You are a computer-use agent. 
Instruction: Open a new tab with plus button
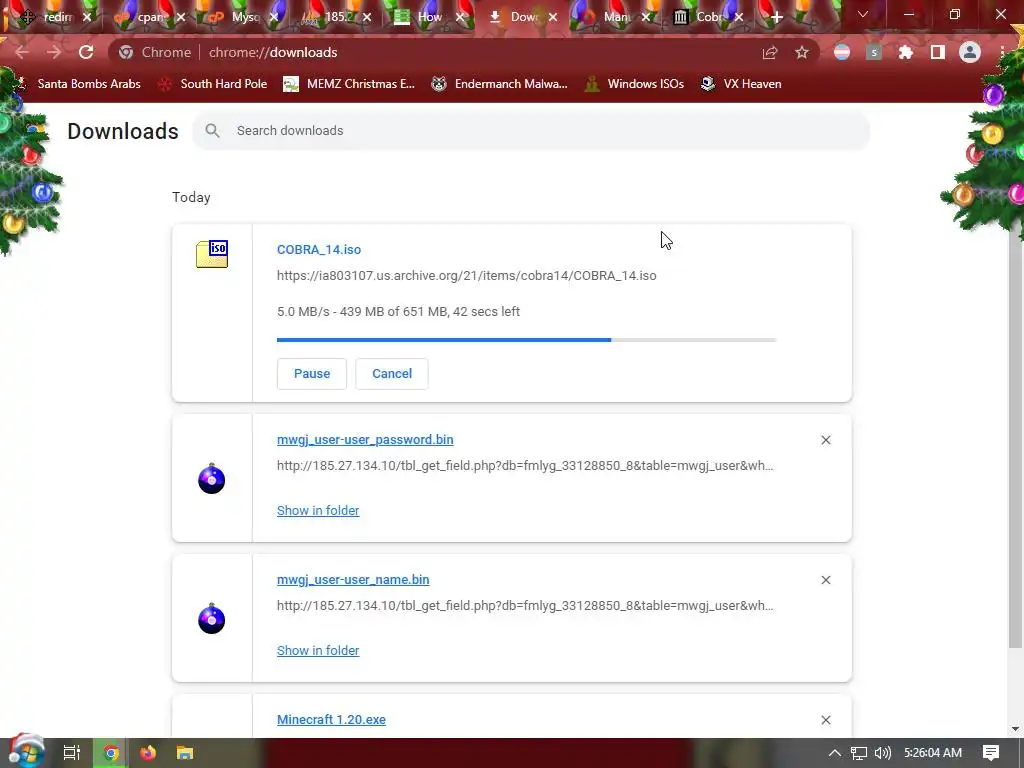(776, 18)
